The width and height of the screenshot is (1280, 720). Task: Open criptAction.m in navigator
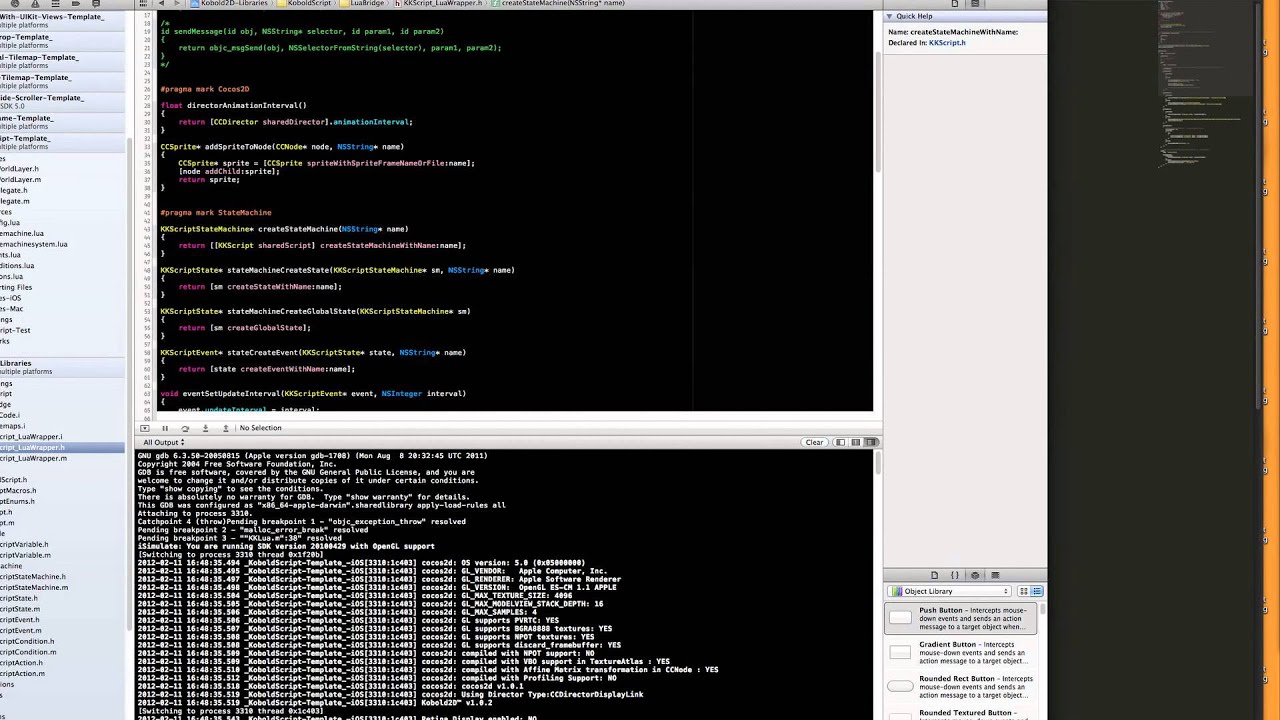(22, 673)
